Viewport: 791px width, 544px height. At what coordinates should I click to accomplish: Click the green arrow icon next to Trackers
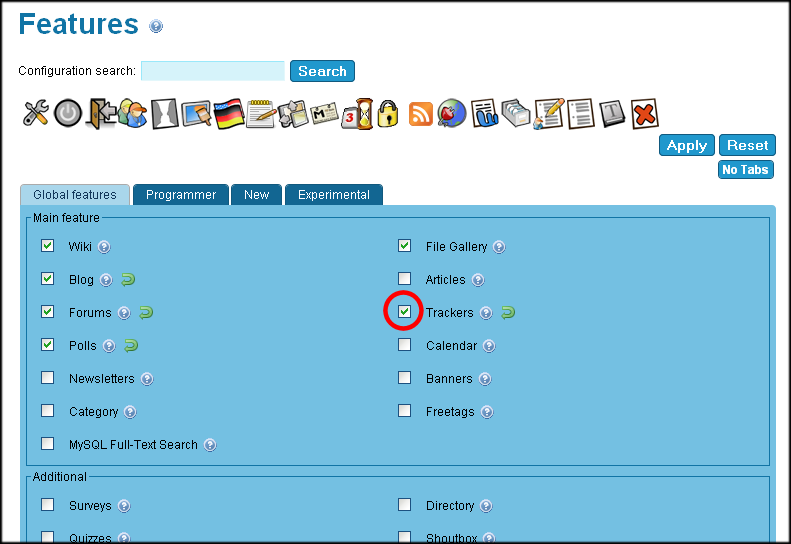click(508, 313)
